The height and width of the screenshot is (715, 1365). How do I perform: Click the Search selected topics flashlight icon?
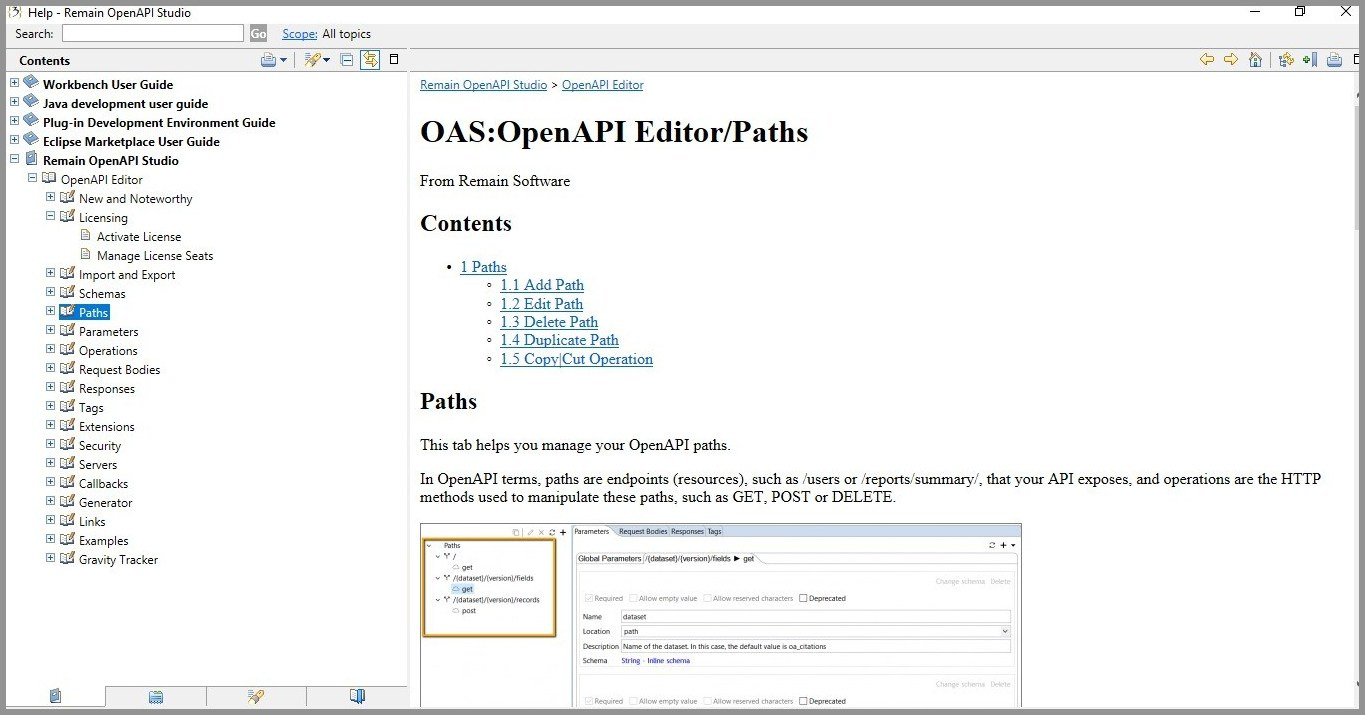(x=313, y=60)
